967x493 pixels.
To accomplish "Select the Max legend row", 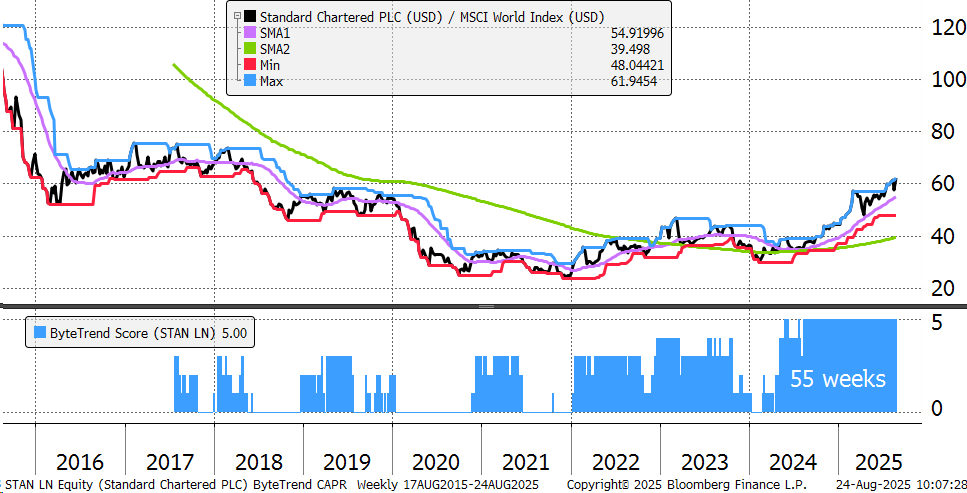I will pos(454,81).
